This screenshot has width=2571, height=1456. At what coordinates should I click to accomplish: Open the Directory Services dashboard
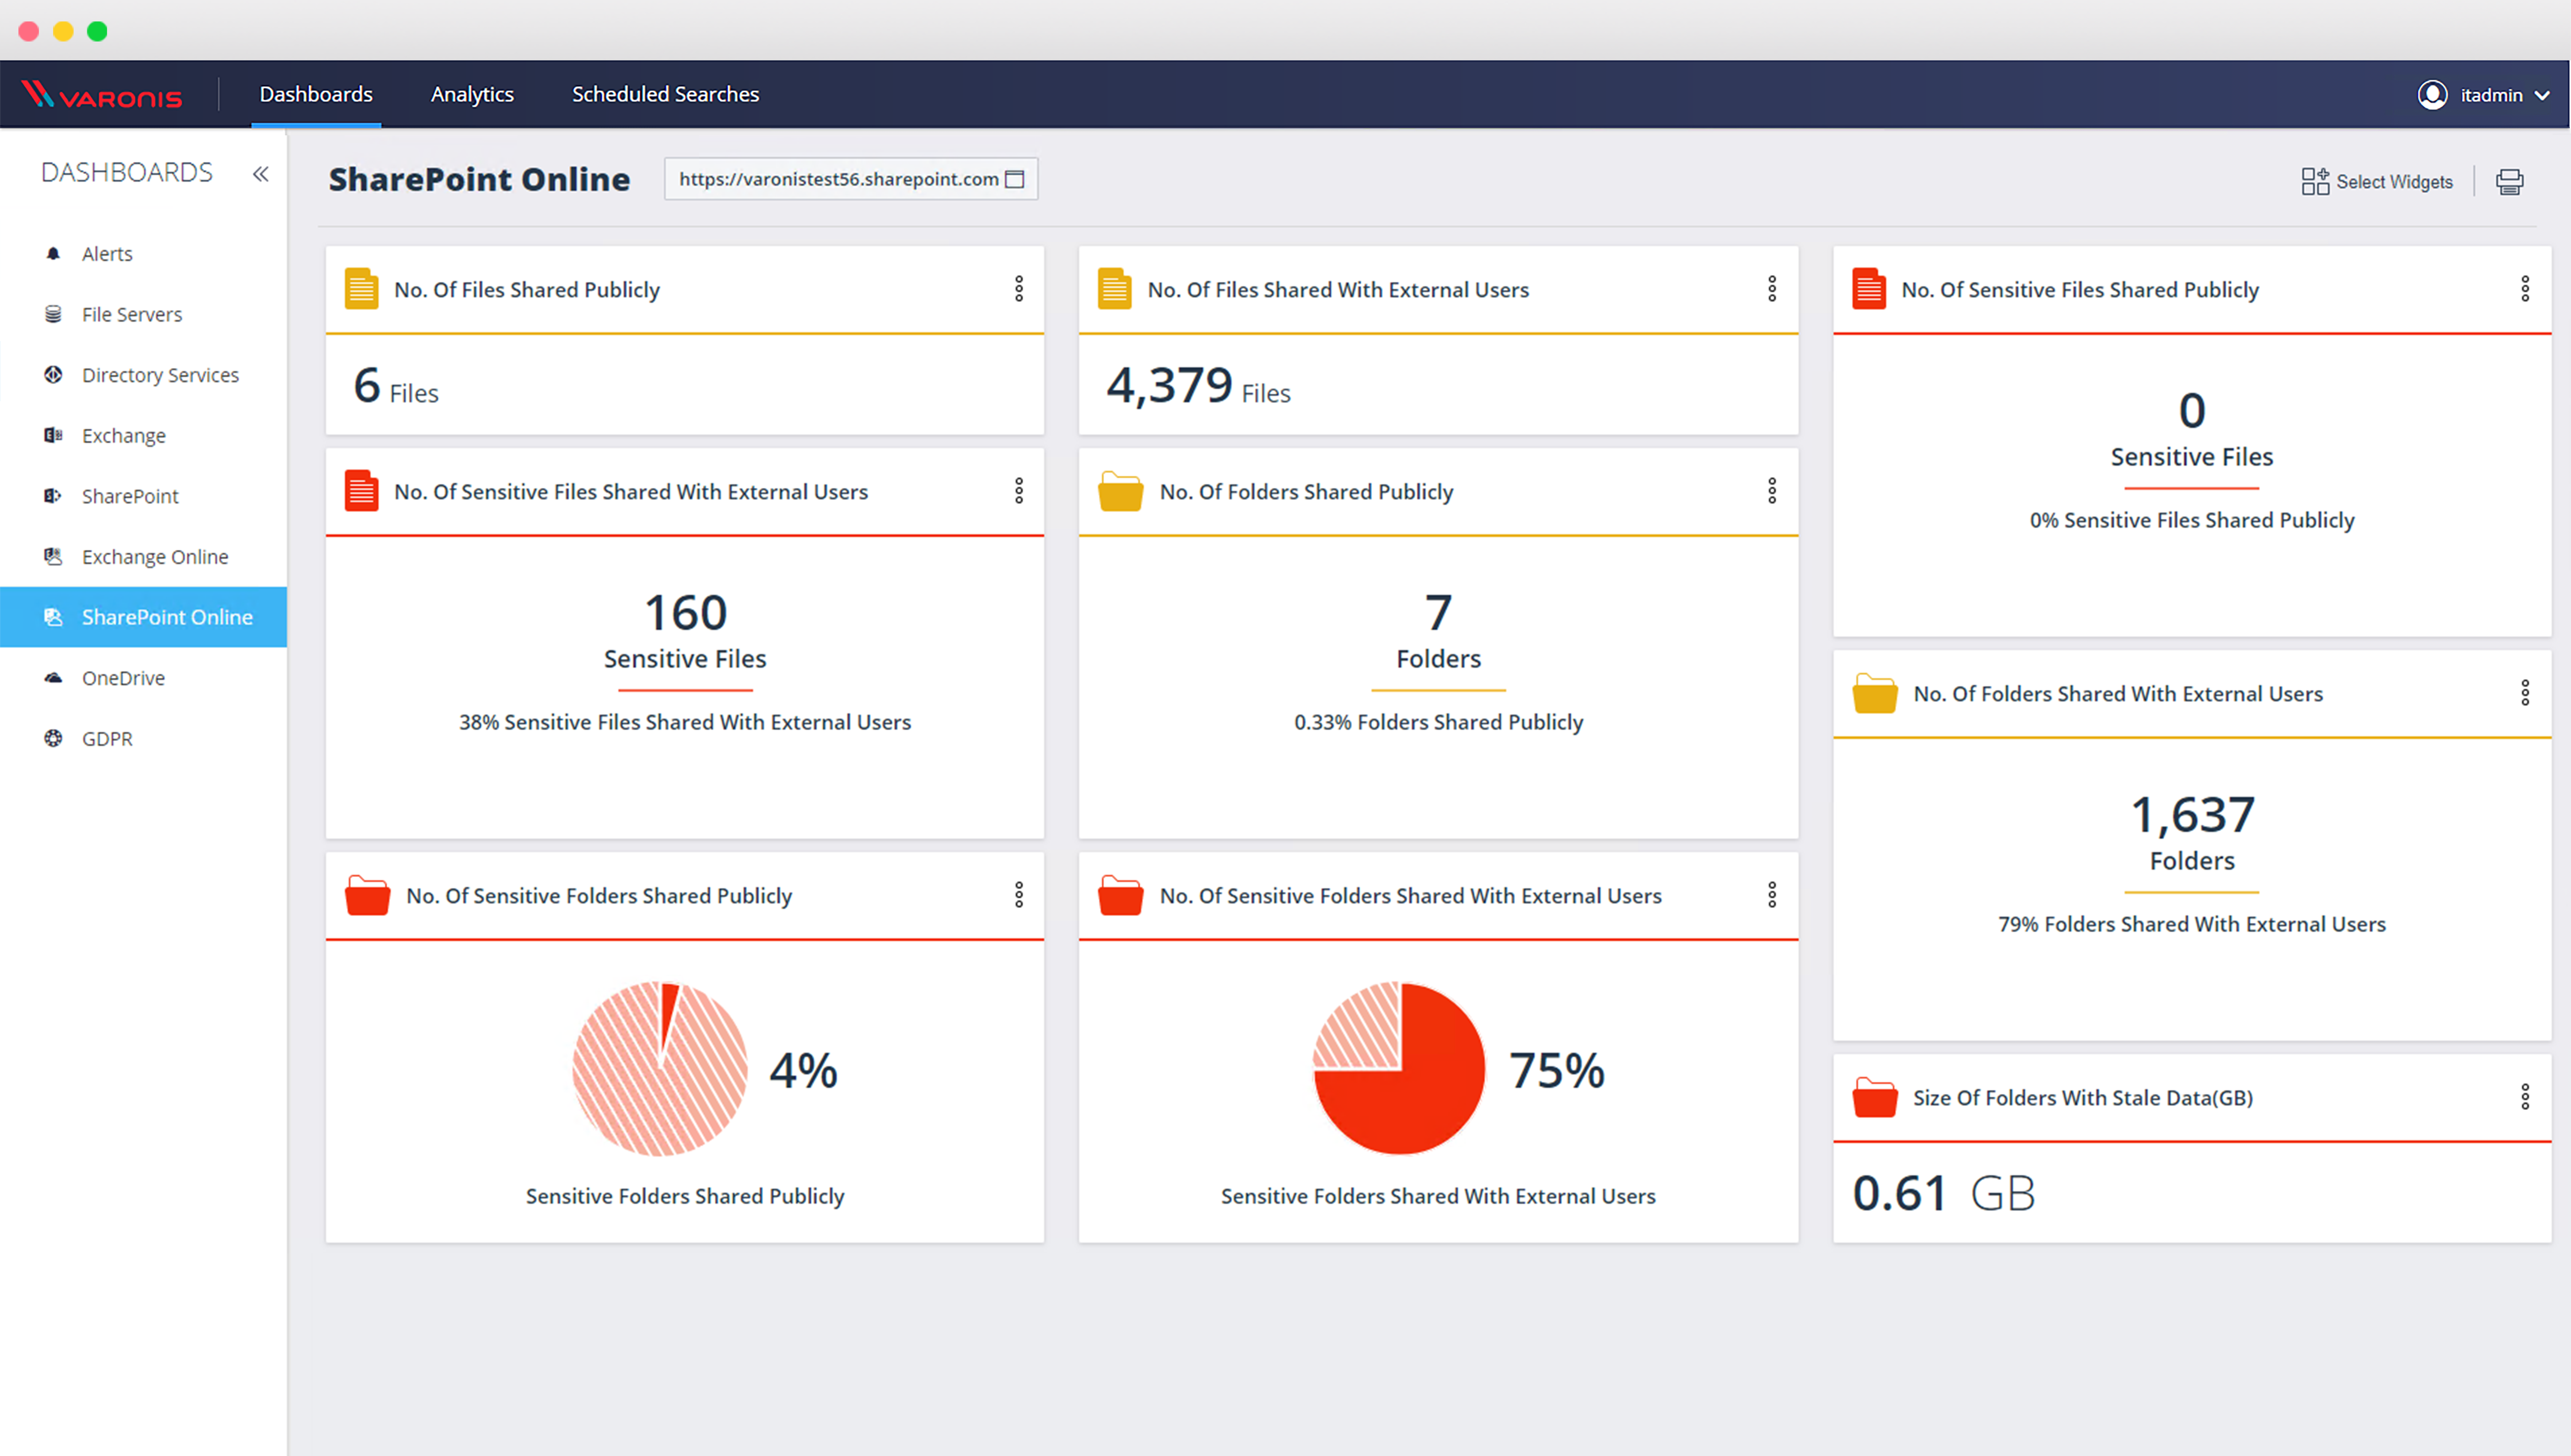pos(143,375)
